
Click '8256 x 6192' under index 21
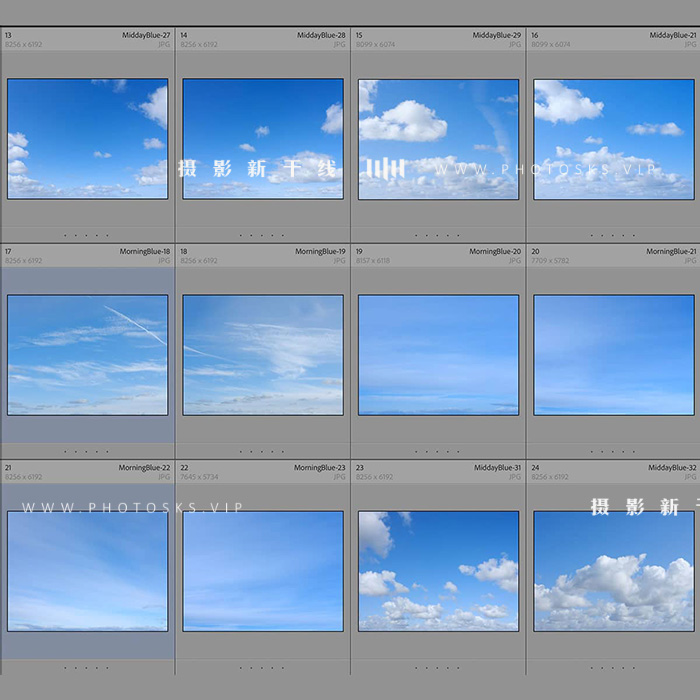click(x=24, y=477)
